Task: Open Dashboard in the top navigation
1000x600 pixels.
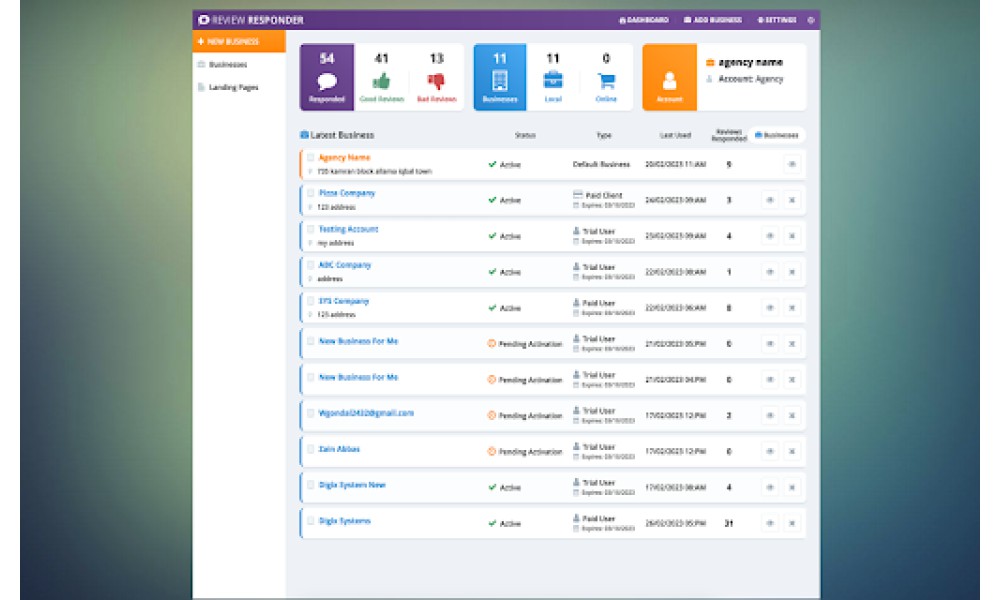Action: pos(643,20)
